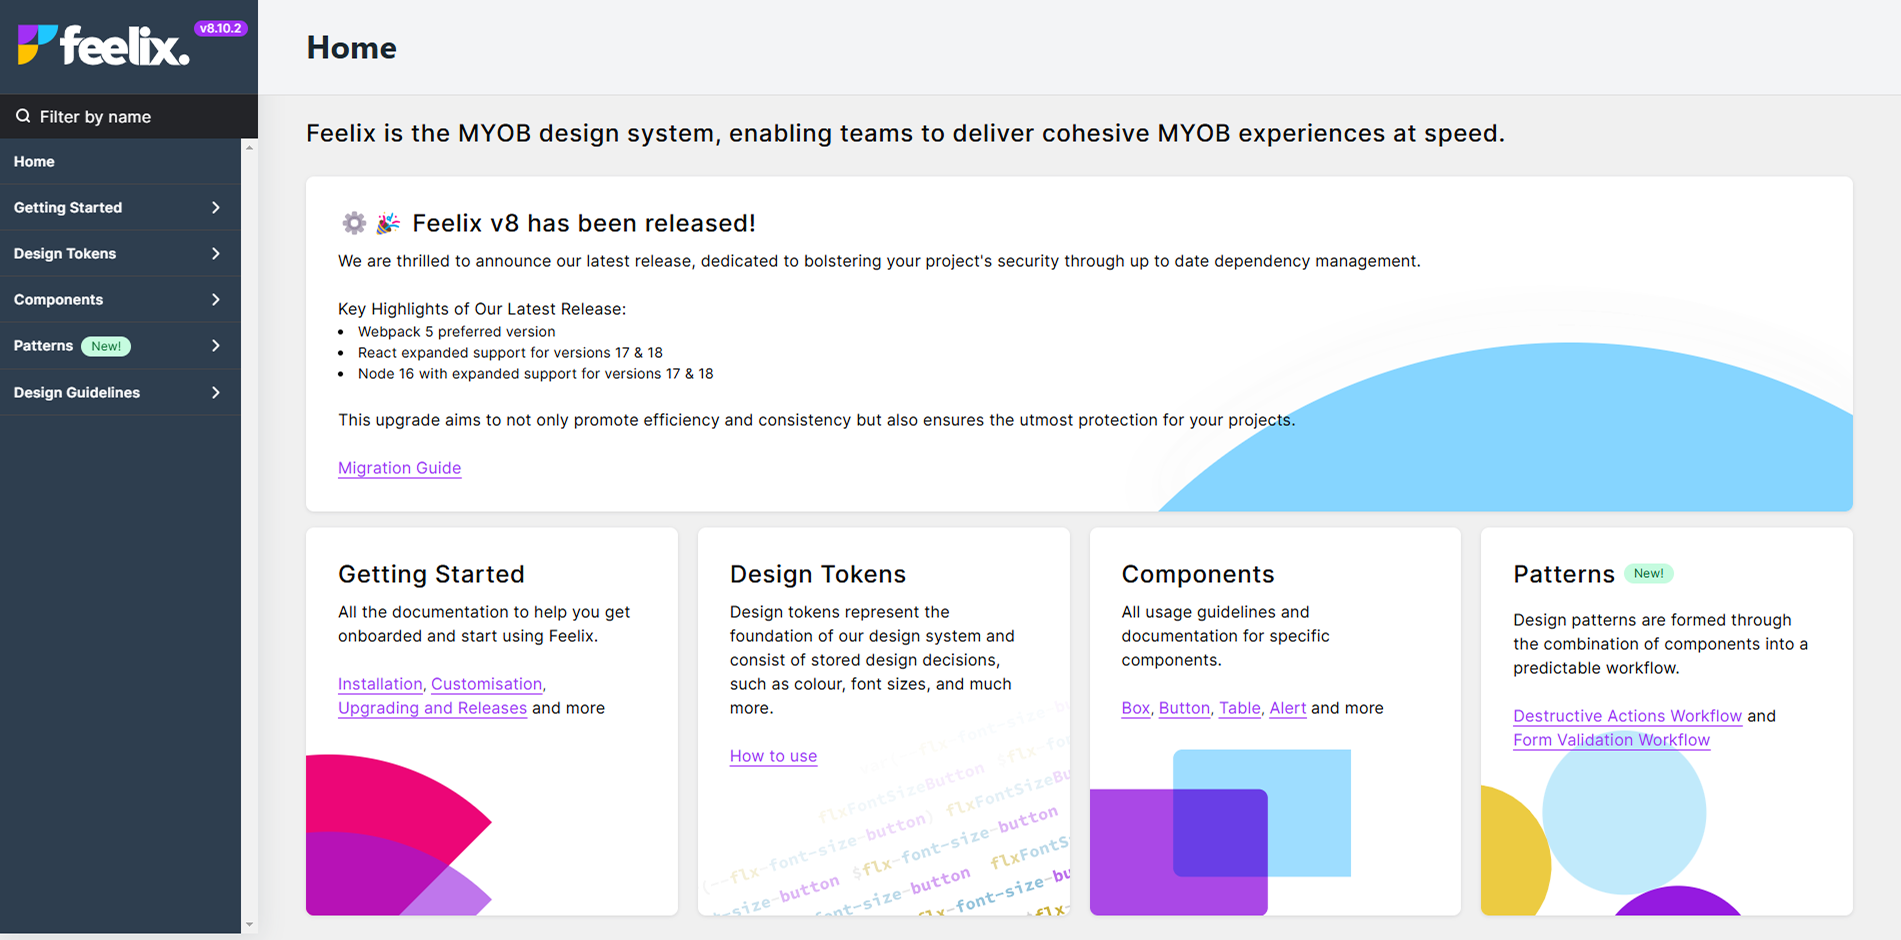Focus the Filter by name field
The height and width of the screenshot is (940, 1901).
click(x=129, y=116)
